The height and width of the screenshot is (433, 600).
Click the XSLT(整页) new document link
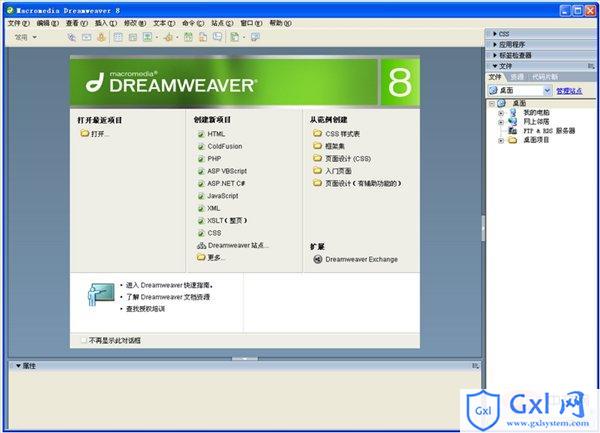pos(227,221)
